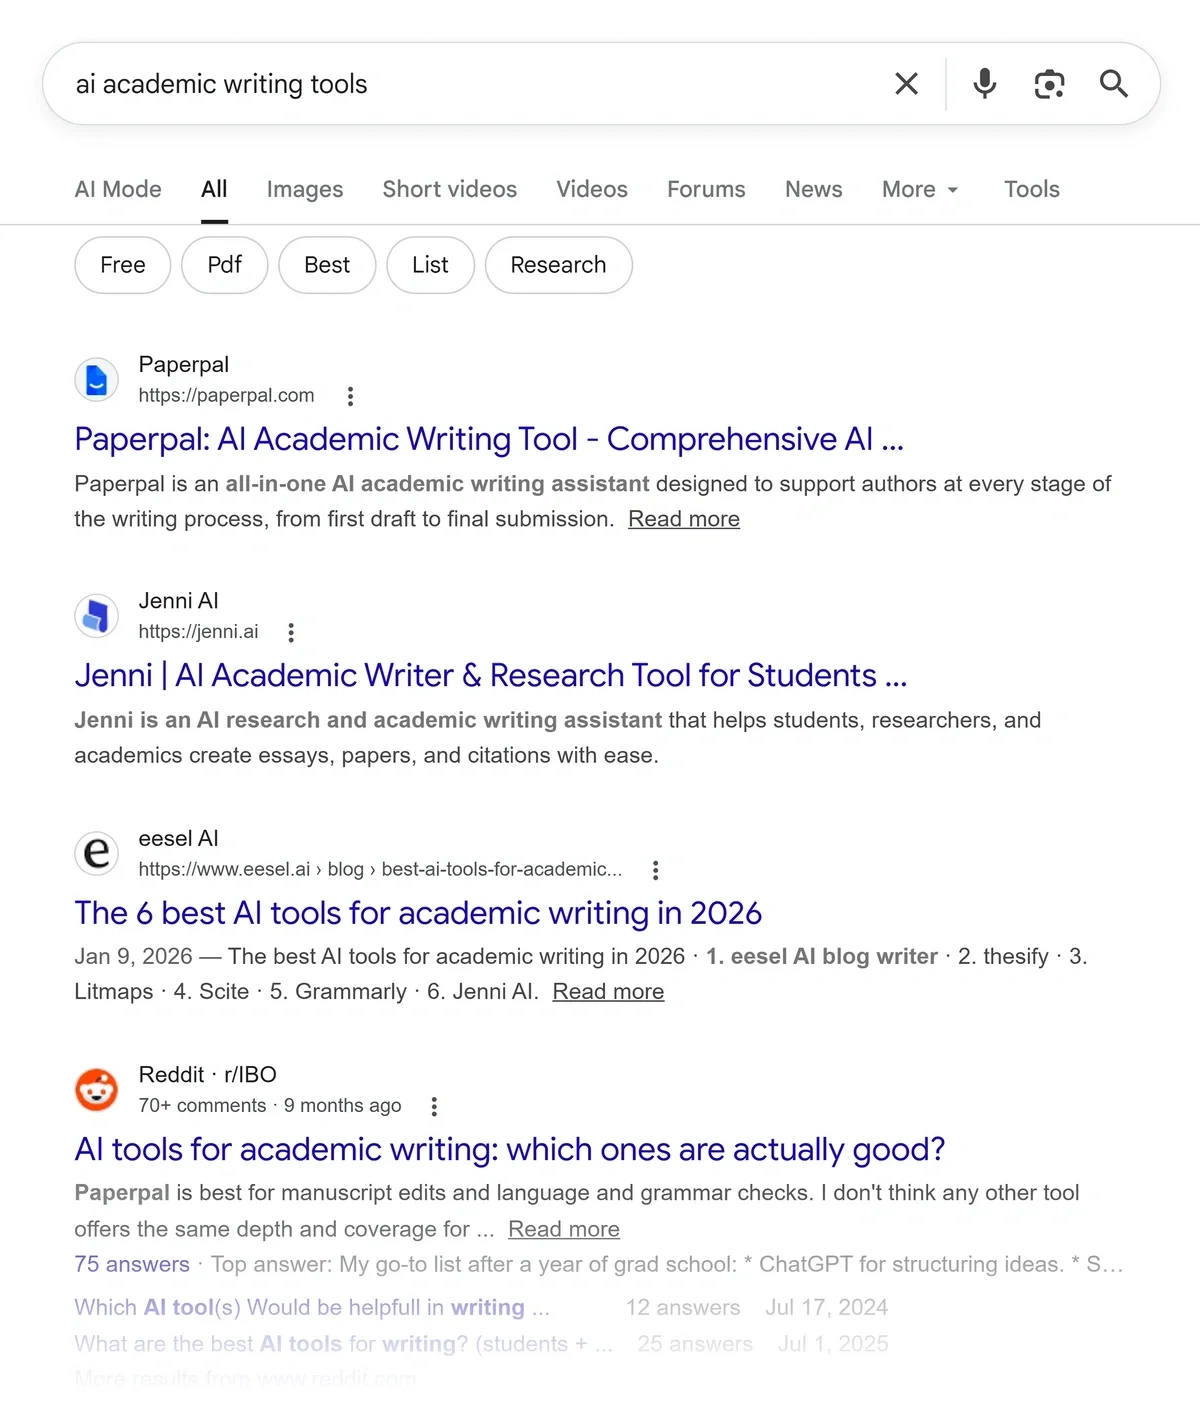Viewport: 1200px width, 1416px height.
Task: Clear the search query with the X icon
Action: [x=906, y=84]
